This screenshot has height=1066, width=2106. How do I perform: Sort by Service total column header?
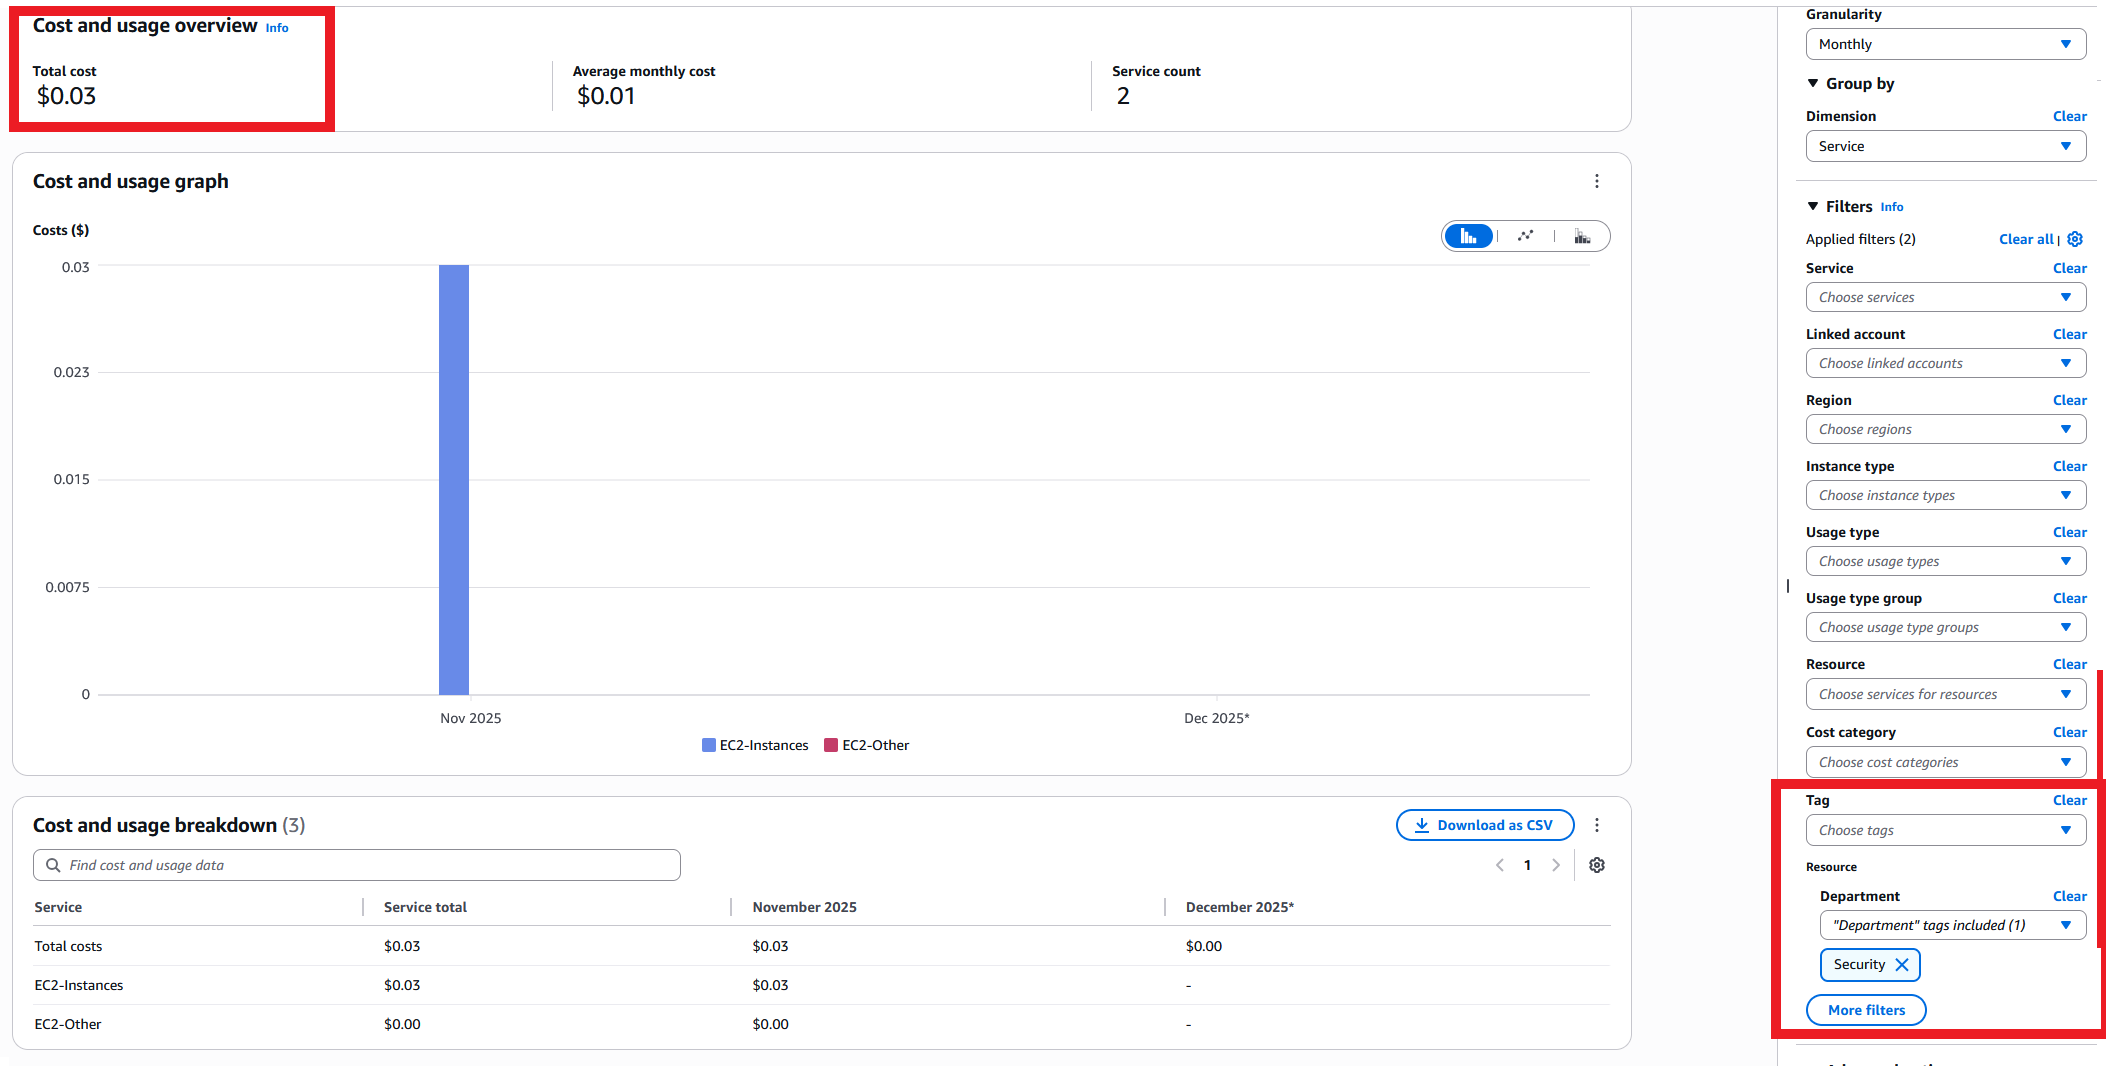coord(425,907)
